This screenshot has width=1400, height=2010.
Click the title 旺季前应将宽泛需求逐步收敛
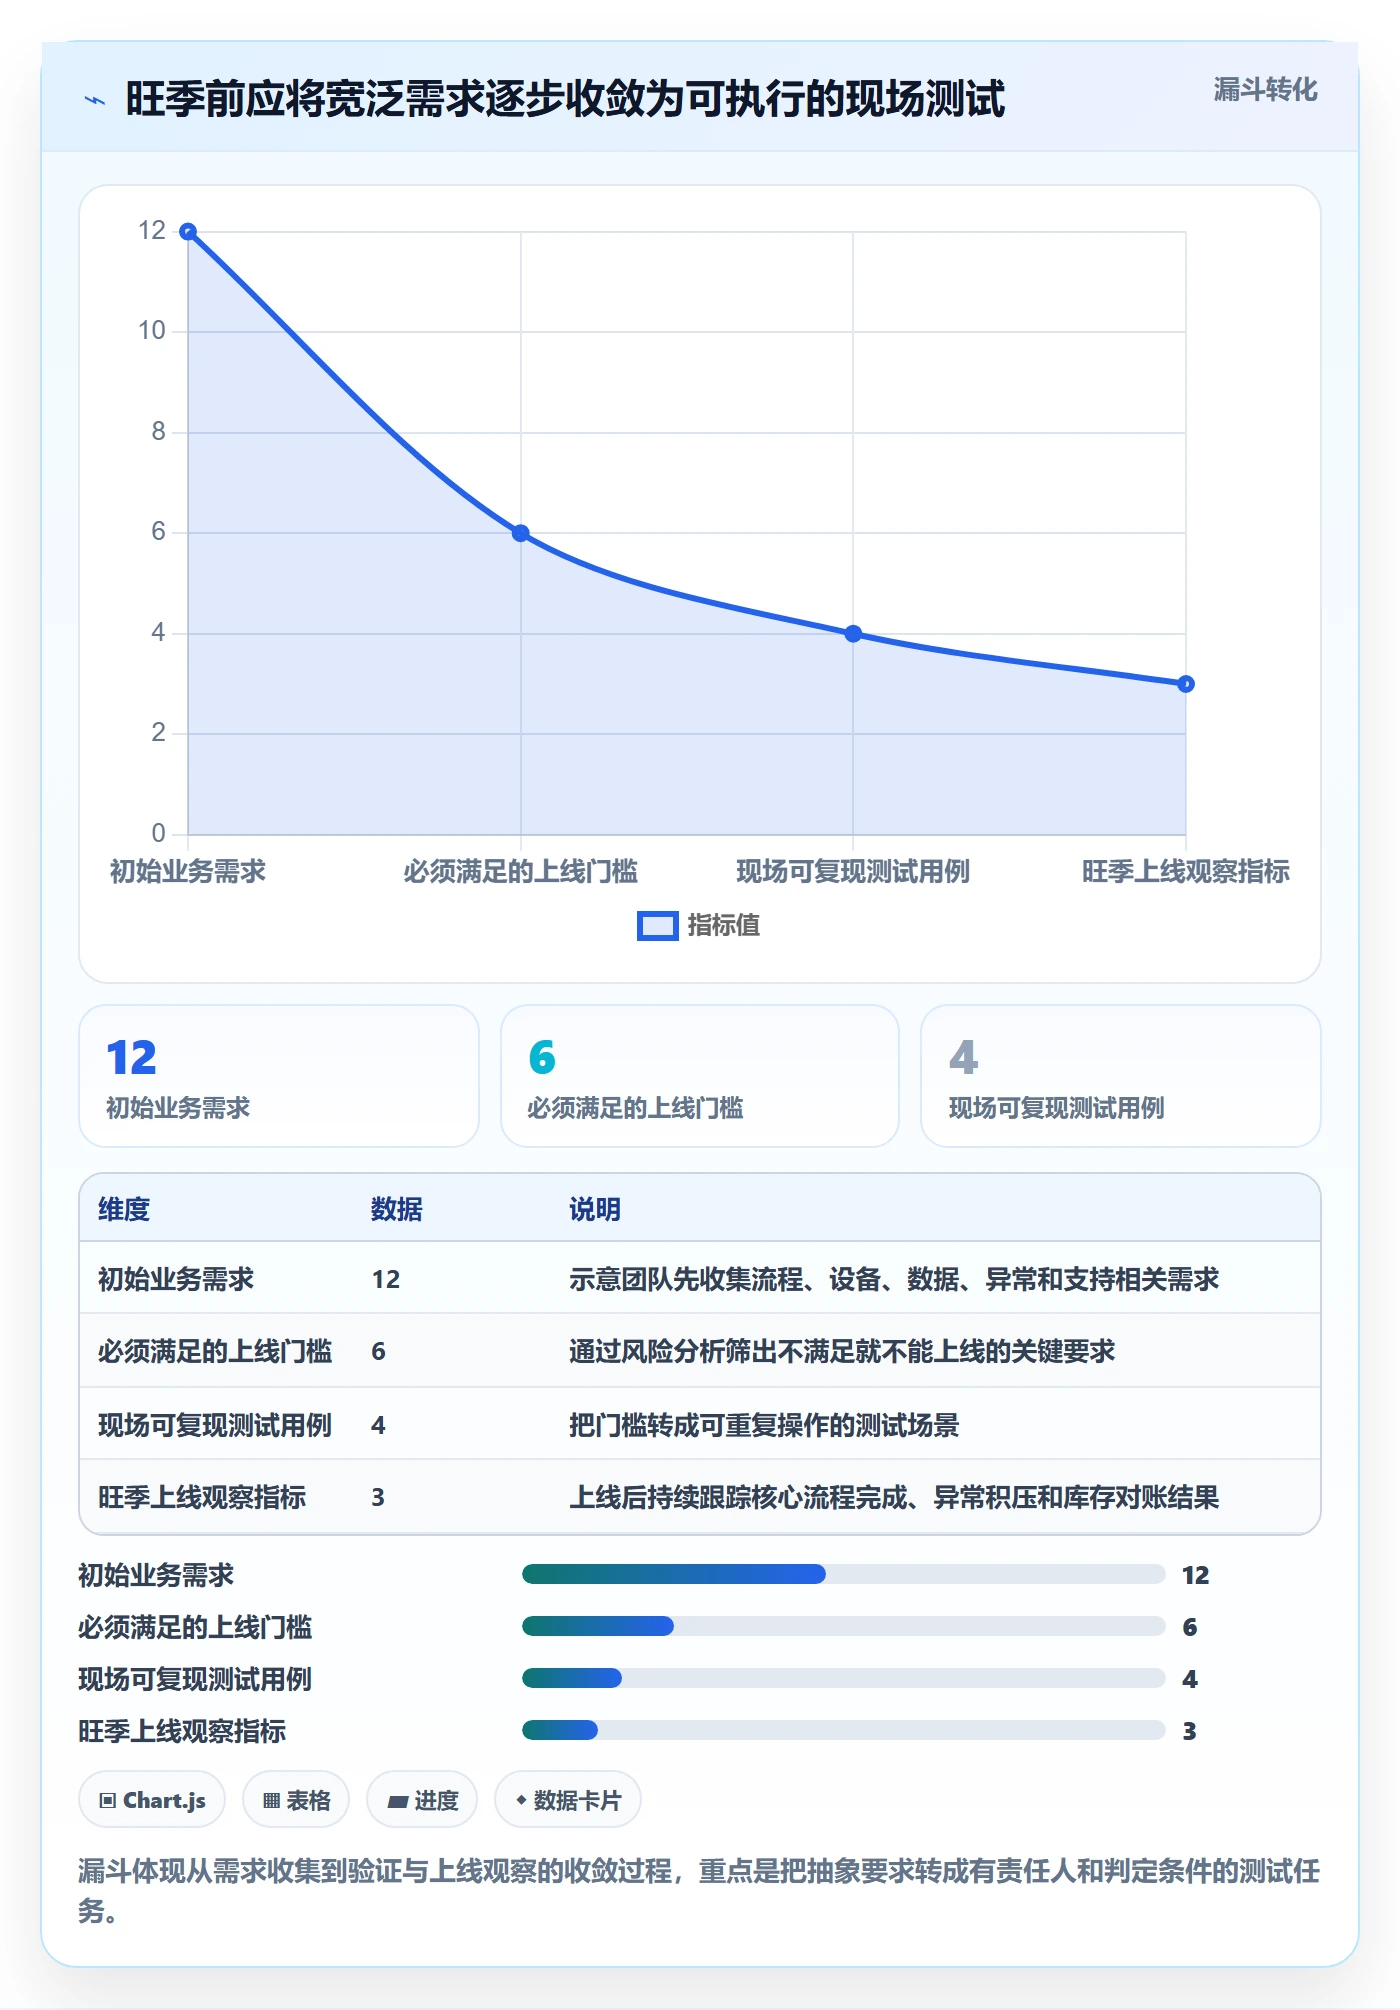[565, 100]
